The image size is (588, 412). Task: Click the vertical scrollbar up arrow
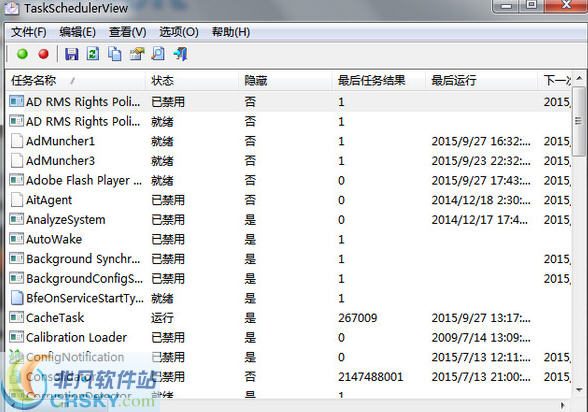(579, 78)
